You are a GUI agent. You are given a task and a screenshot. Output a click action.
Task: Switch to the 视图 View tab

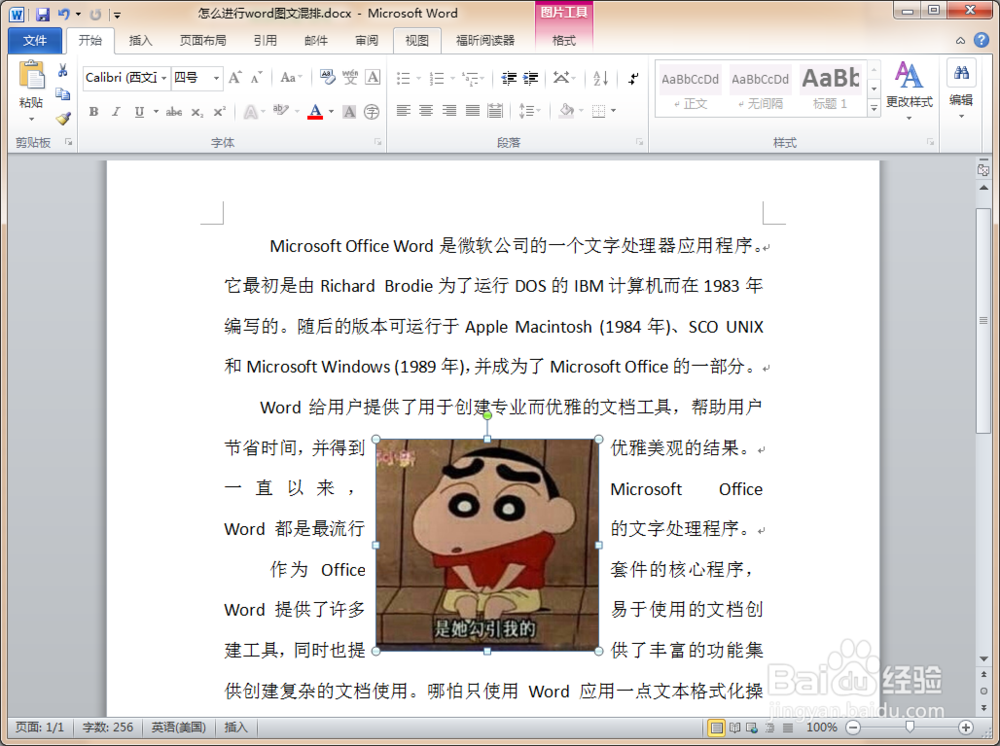[417, 40]
